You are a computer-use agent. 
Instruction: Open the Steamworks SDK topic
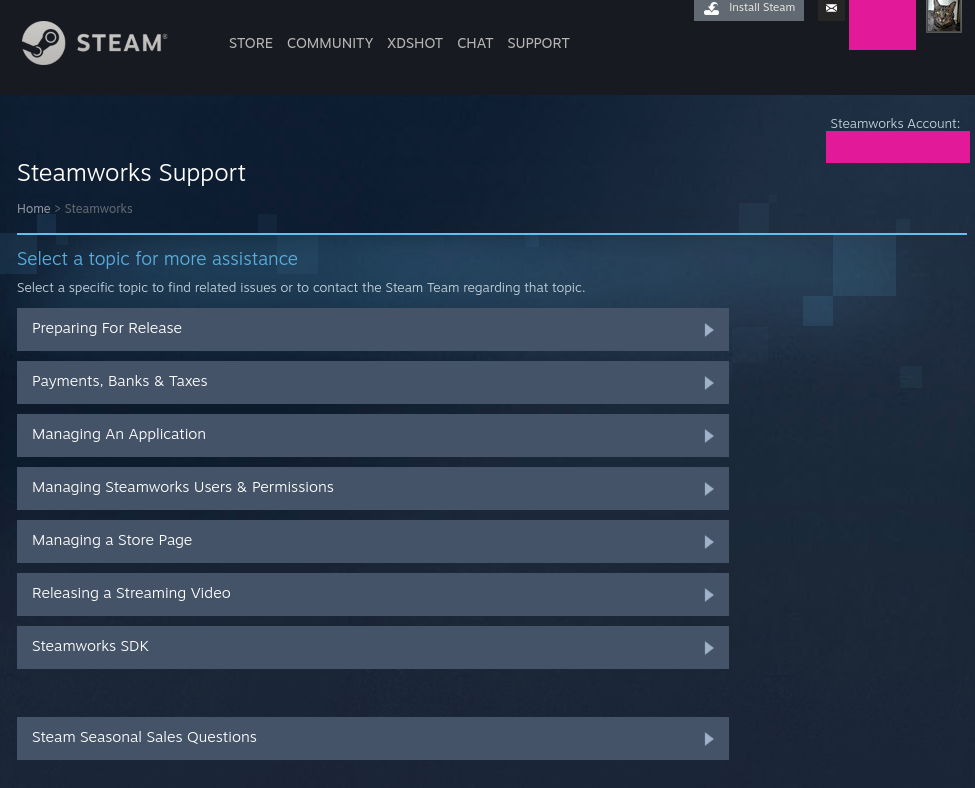pyautogui.click(x=372, y=647)
